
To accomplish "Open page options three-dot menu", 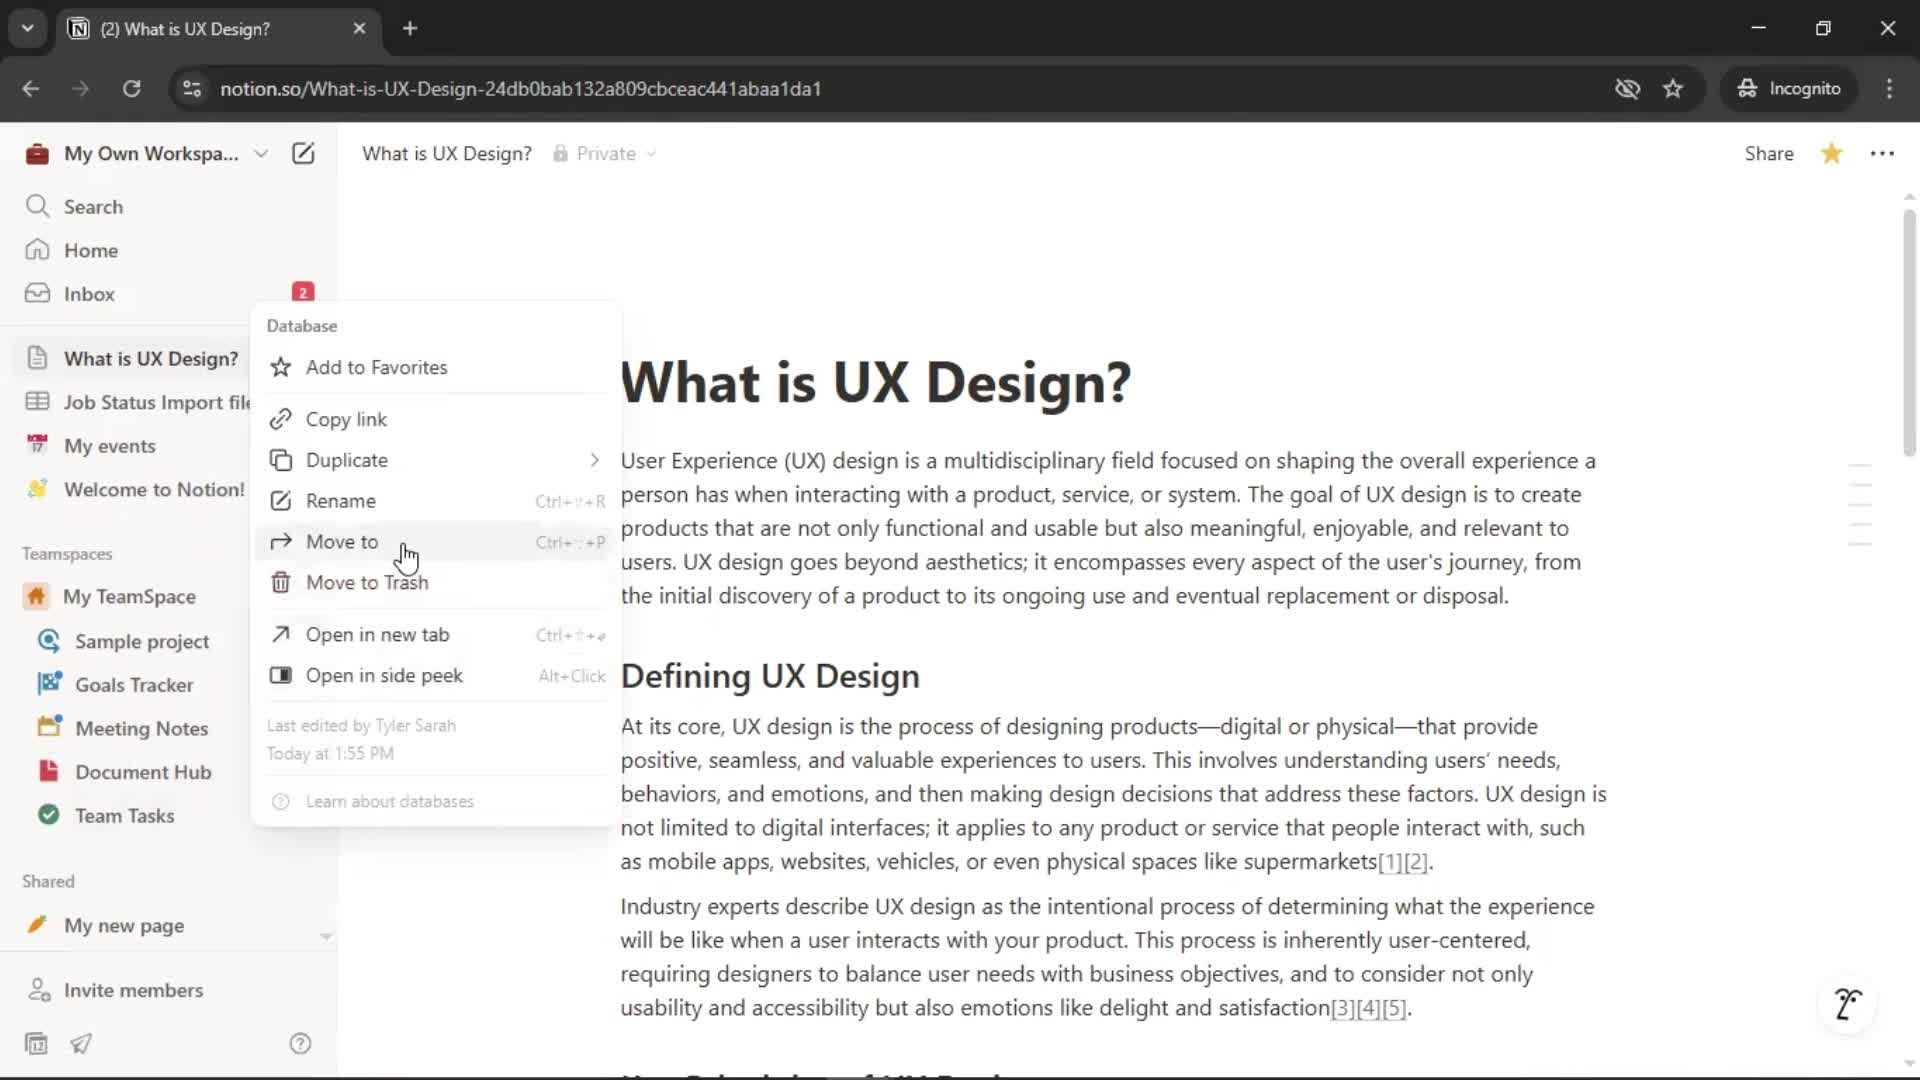I will (1882, 153).
